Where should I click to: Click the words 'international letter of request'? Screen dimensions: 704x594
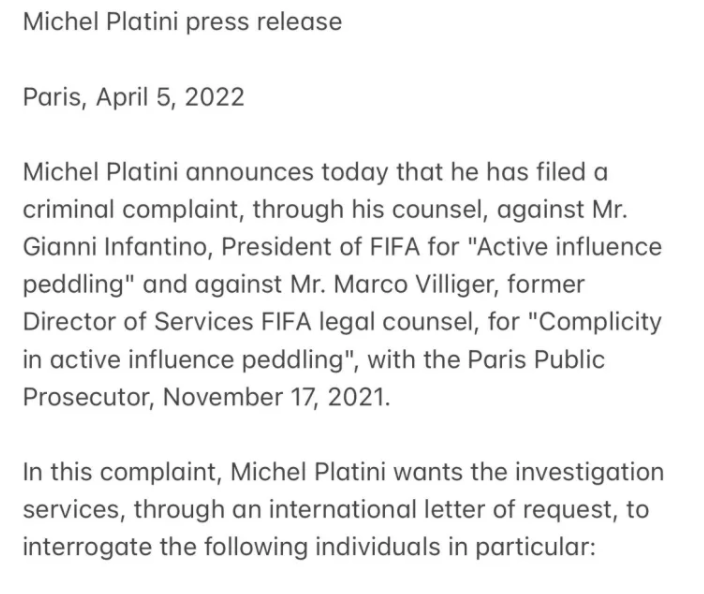click(440, 510)
